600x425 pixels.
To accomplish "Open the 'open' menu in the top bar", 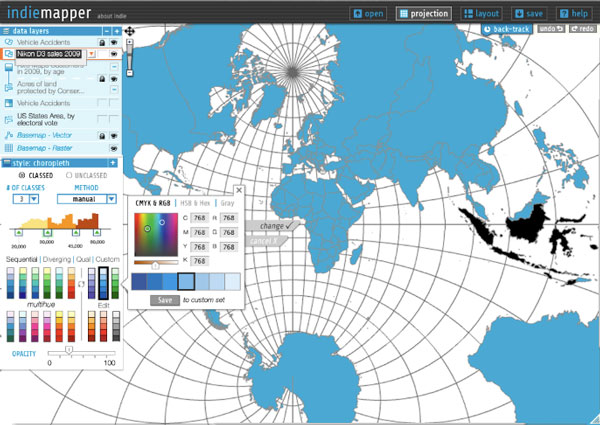I will click(368, 14).
